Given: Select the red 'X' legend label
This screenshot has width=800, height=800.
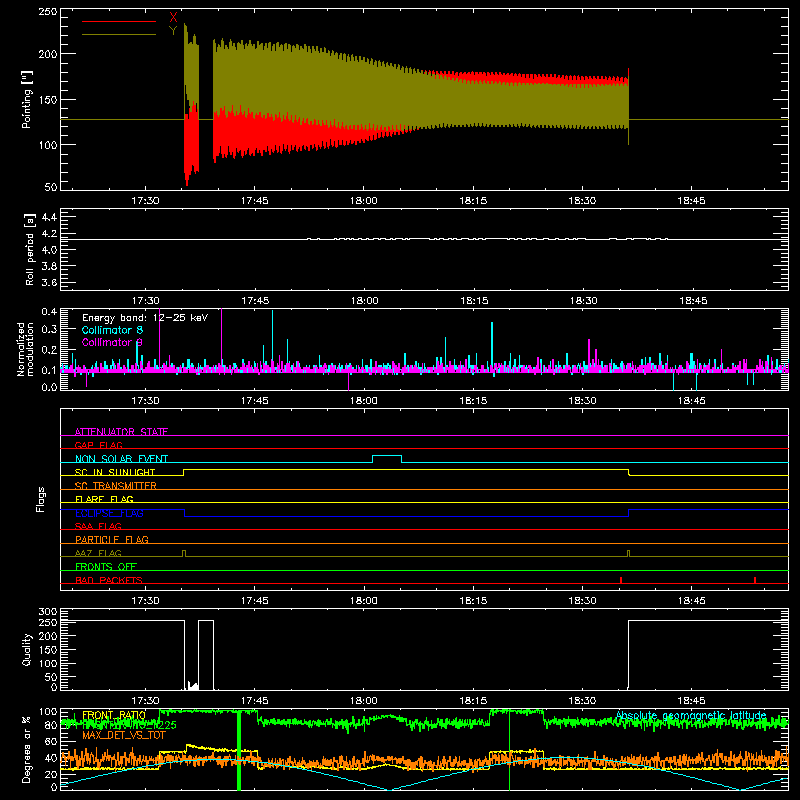Looking at the screenshot, I should tap(173, 18).
